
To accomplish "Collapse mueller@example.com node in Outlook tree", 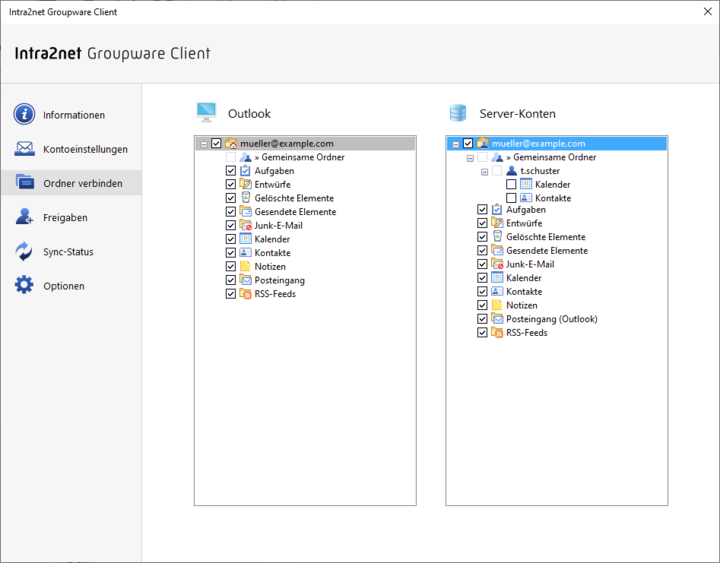I will point(204,144).
